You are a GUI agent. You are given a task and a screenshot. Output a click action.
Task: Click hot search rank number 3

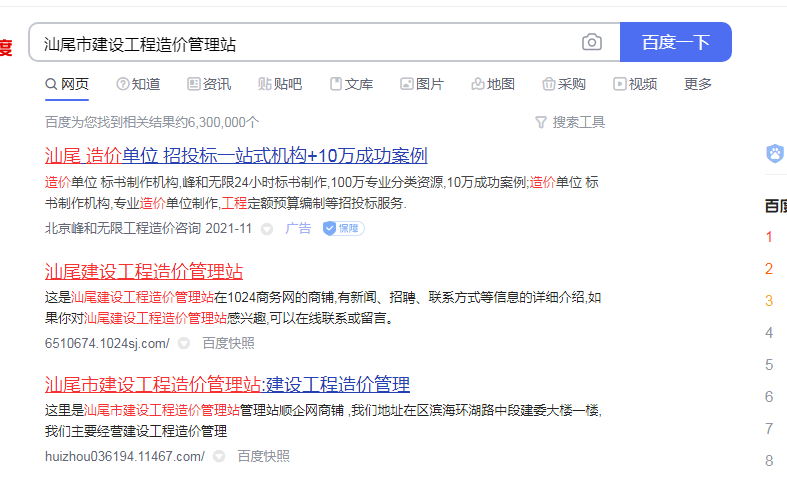tap(769, 301)
